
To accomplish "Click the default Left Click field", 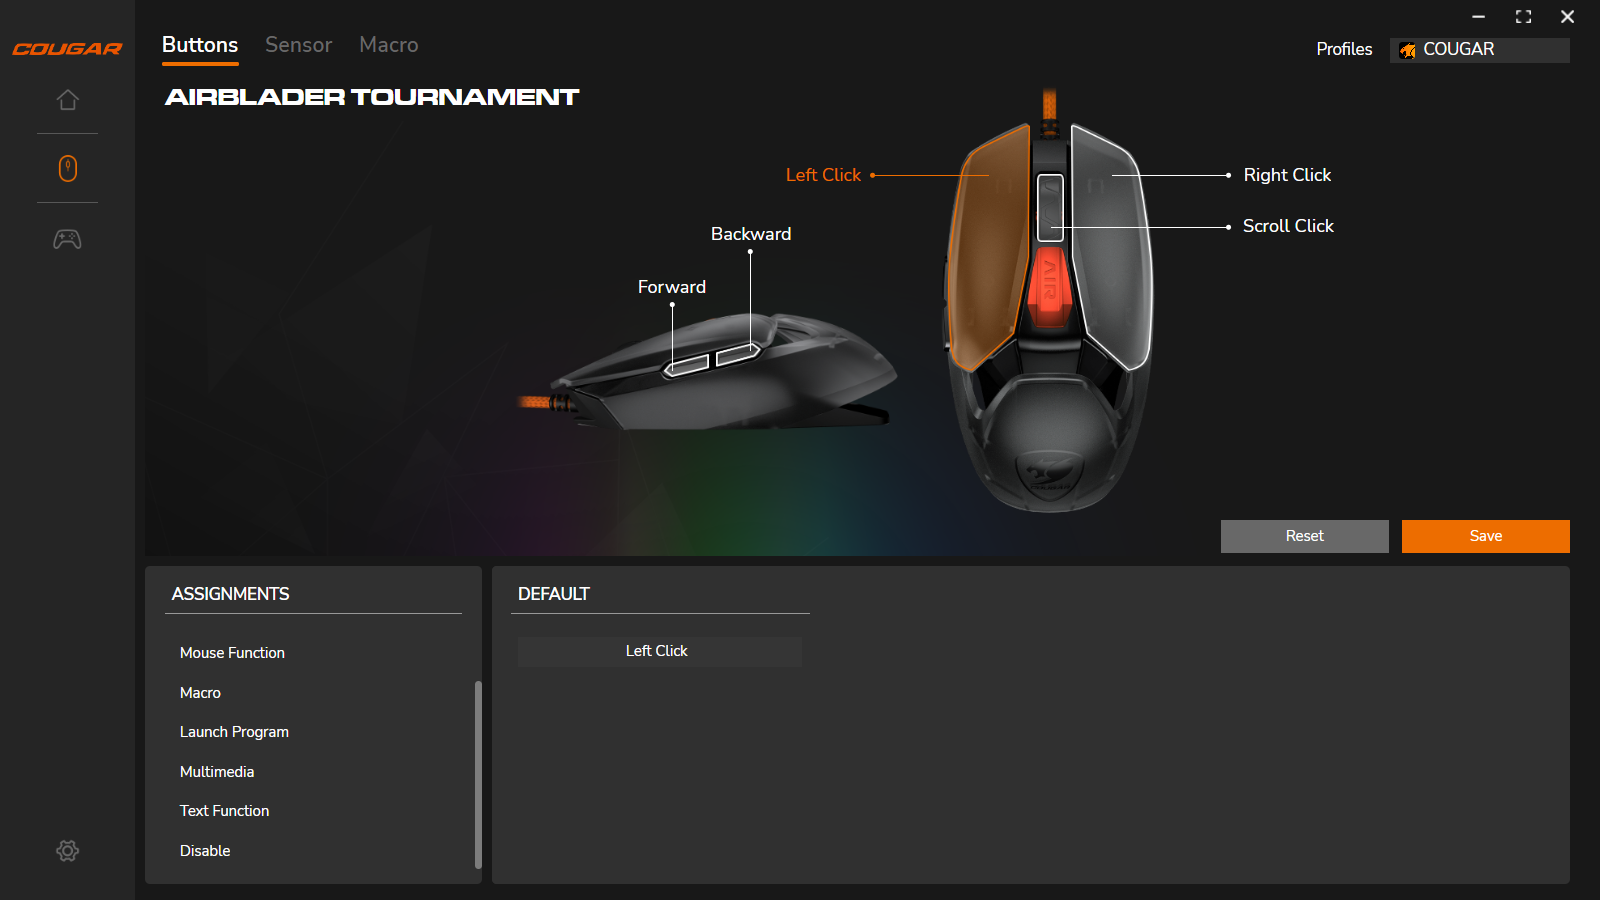I will [x=659, y=651].
